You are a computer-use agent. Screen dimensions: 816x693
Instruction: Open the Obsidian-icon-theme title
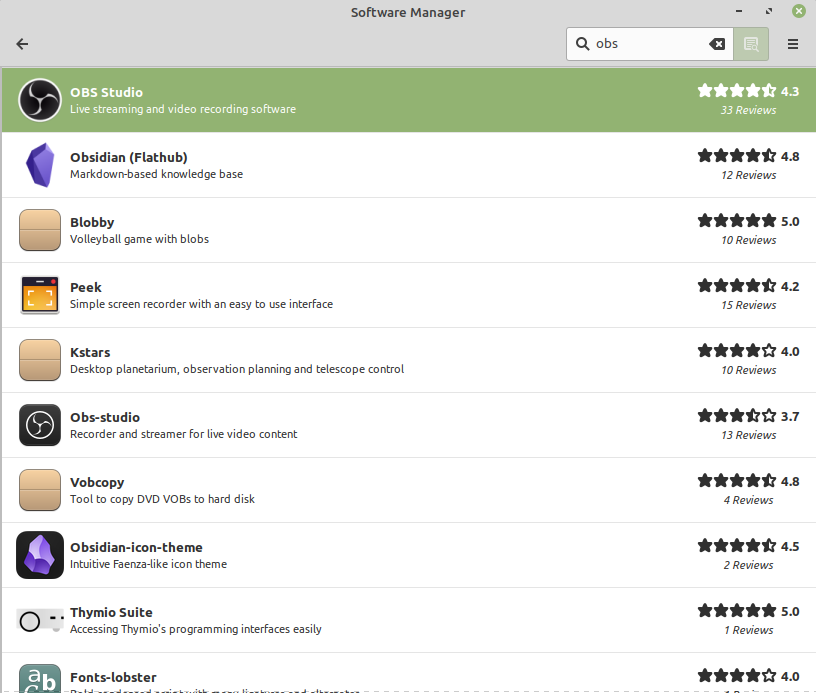pos(136,547)
